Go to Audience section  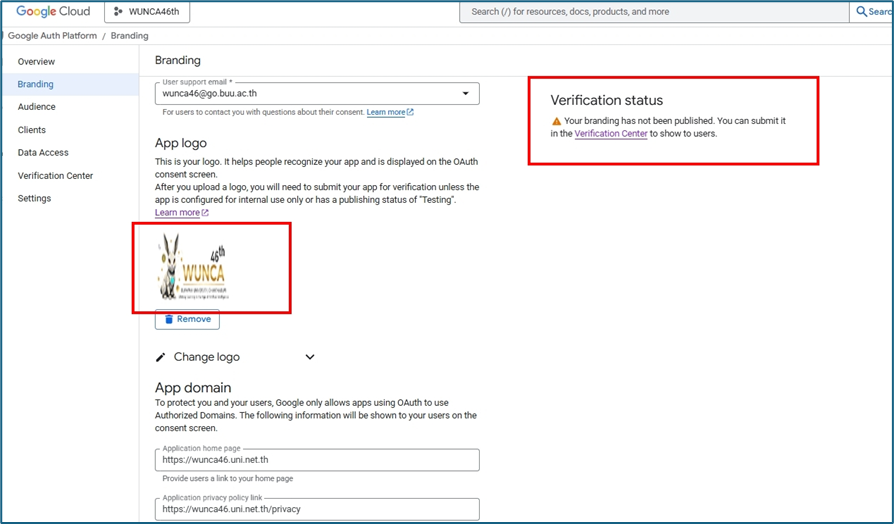(x=37, y=107)
